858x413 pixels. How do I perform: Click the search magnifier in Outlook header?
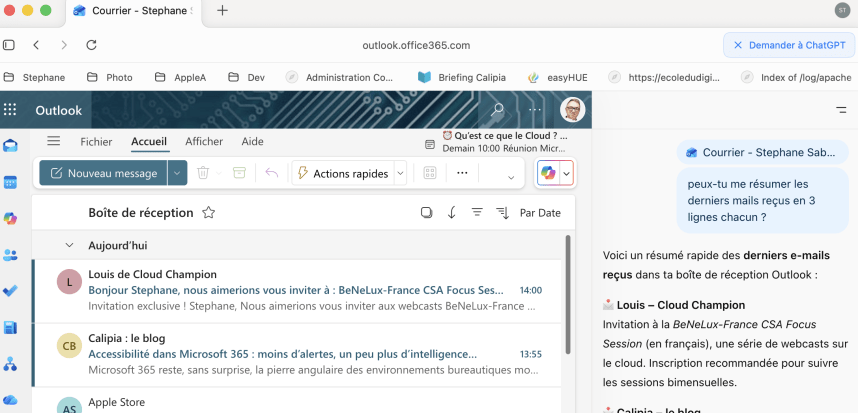[497, 110]
